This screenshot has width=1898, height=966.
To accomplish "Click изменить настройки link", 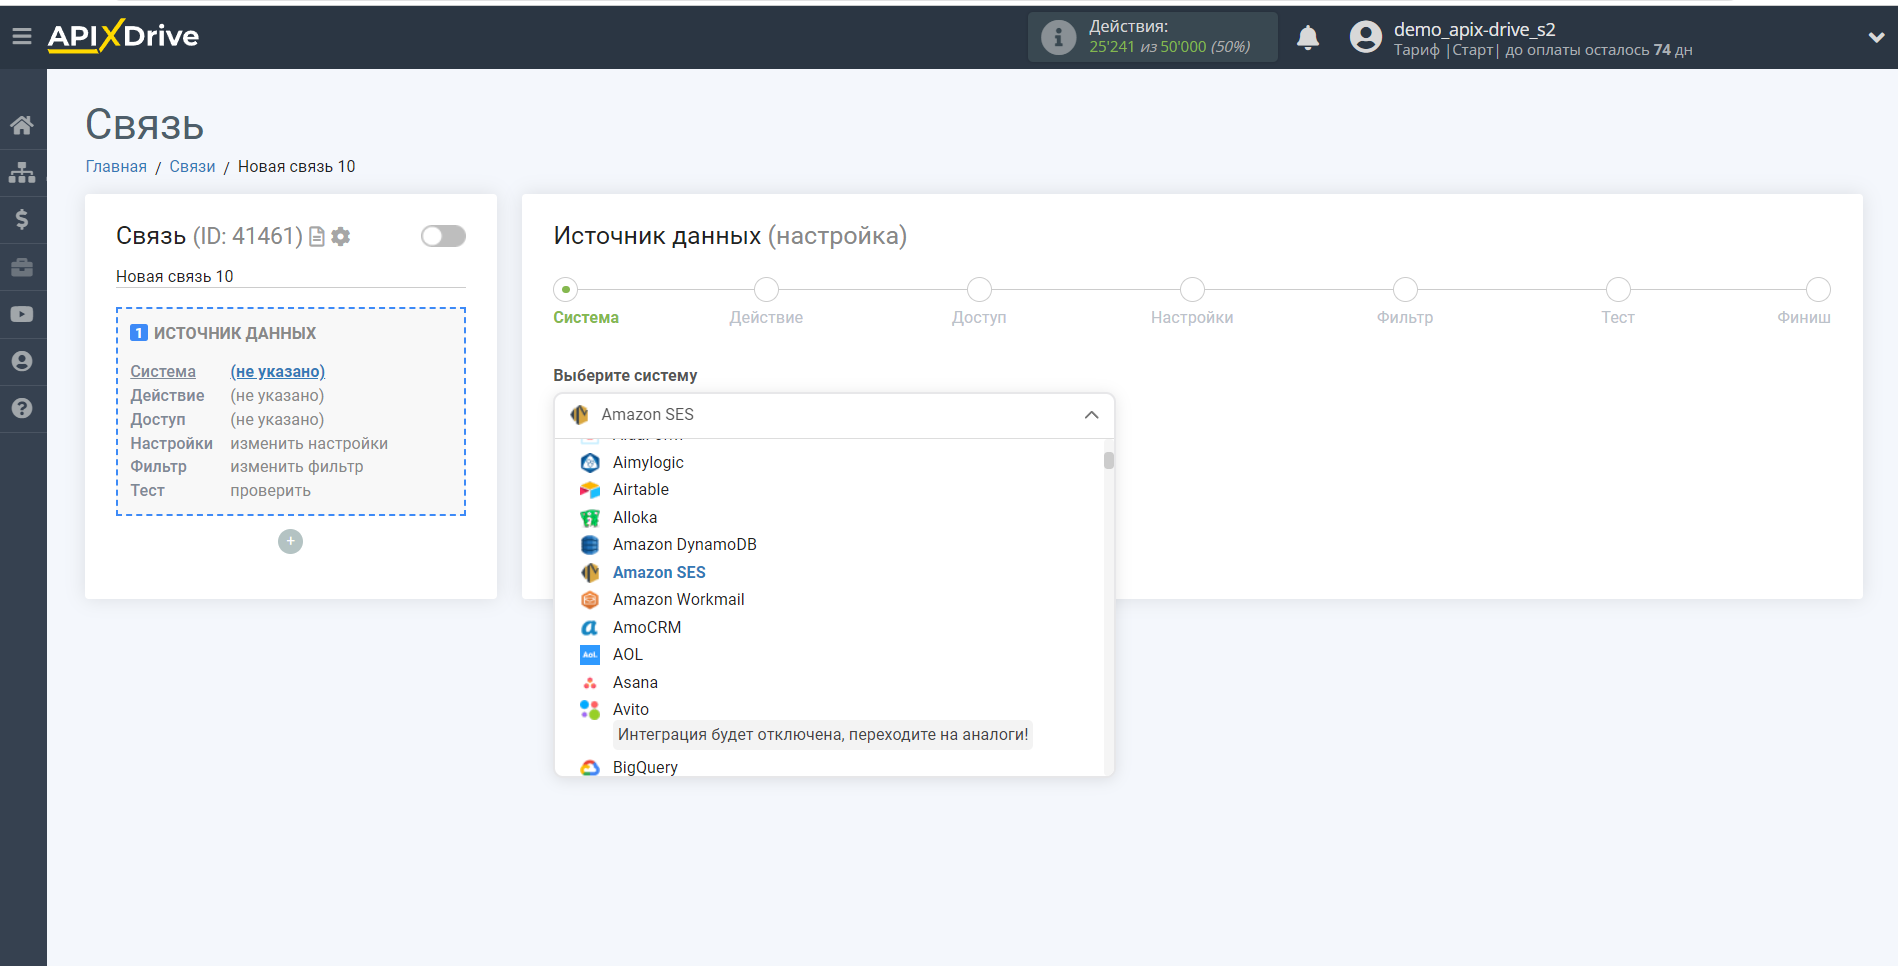I will click(309, 443).
